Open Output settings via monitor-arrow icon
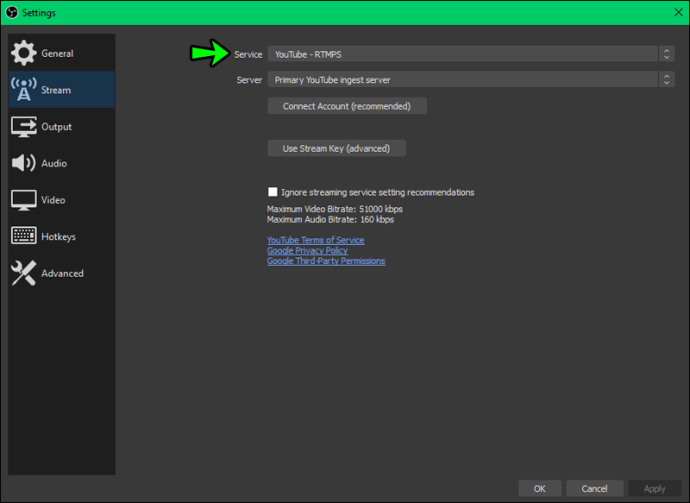This screenshot has width=690, height=503. 24,126
